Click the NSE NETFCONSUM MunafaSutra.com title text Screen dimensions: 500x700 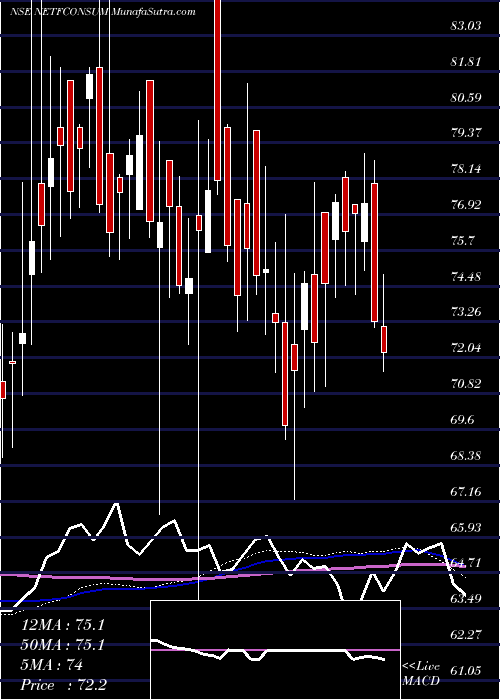[x=103, y=12]
